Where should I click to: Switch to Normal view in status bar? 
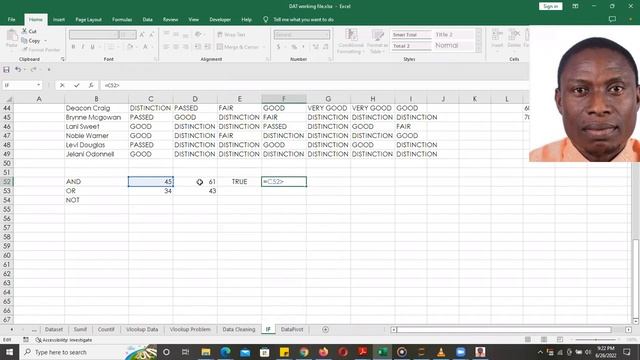[528, 340]
